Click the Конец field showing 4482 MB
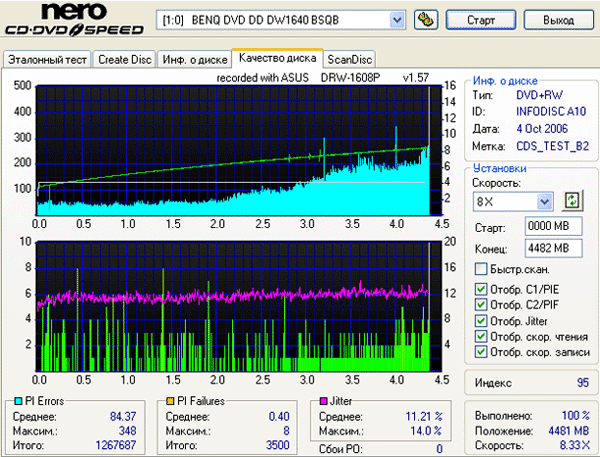Image resolution: width=600 pixels, height=457 pixels. (x=546, y=247)
